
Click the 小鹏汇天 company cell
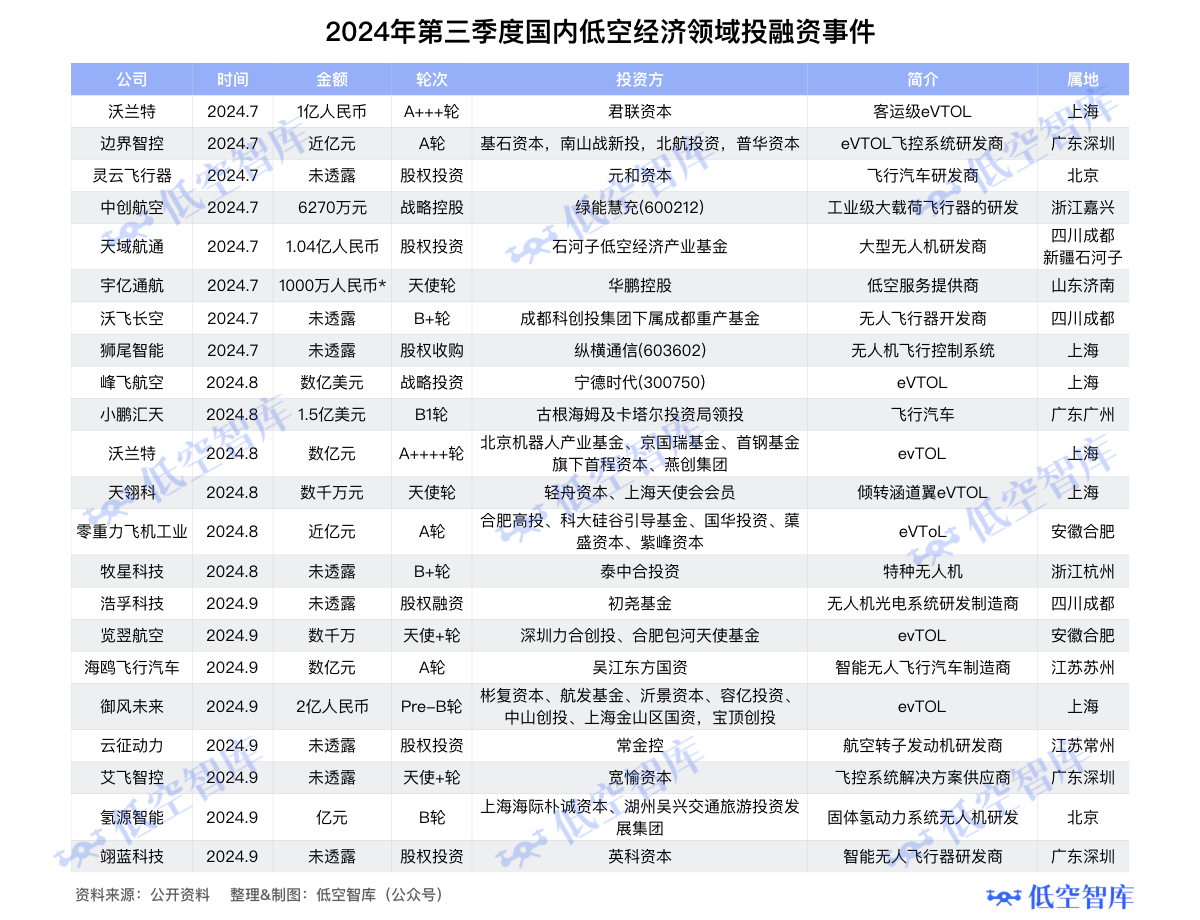[x=132, y=415]
